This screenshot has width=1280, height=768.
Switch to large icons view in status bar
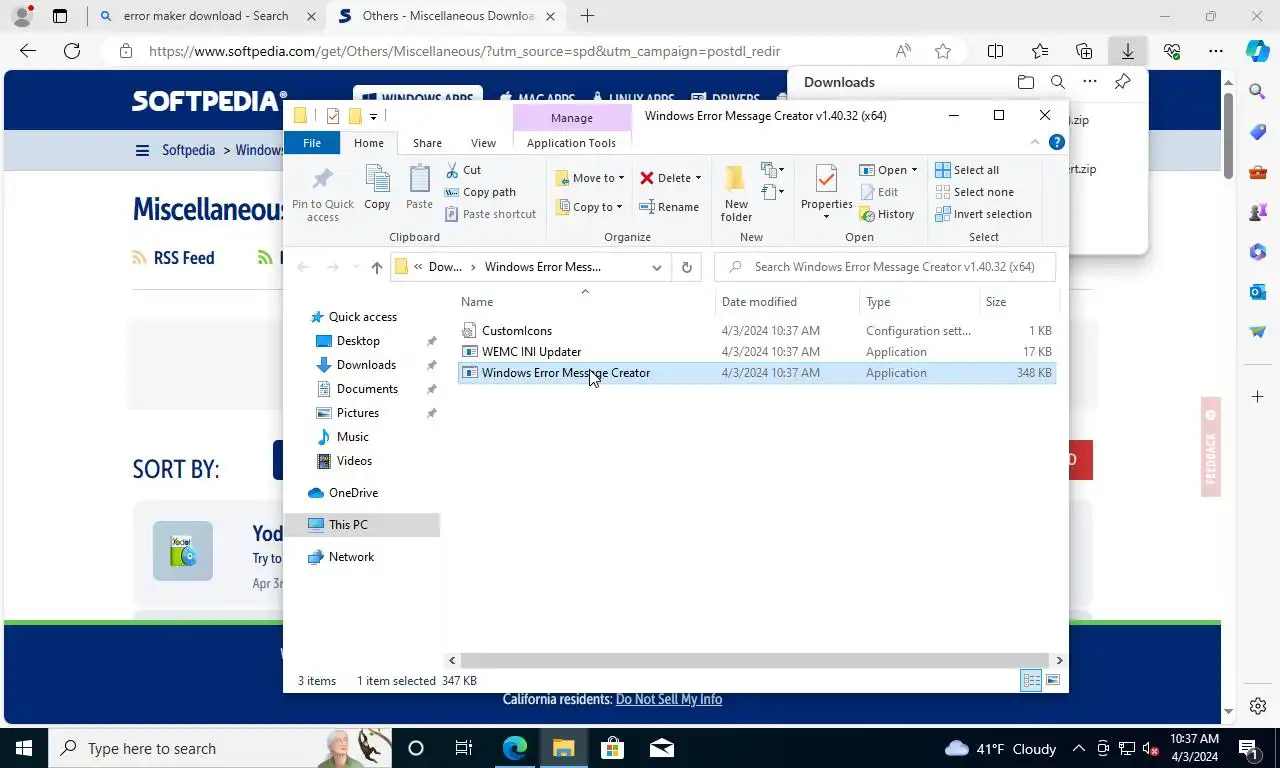pyautogui.click(x=1053, y=681)
